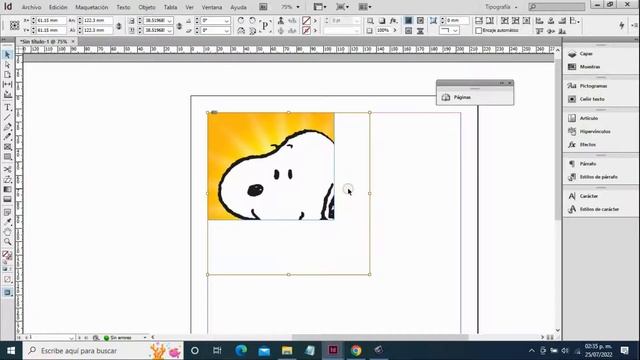Click the rotate 90° counterclockwise icon
Image resolution: width=640 pixels, height=360 pixels.
pos(252,20)
